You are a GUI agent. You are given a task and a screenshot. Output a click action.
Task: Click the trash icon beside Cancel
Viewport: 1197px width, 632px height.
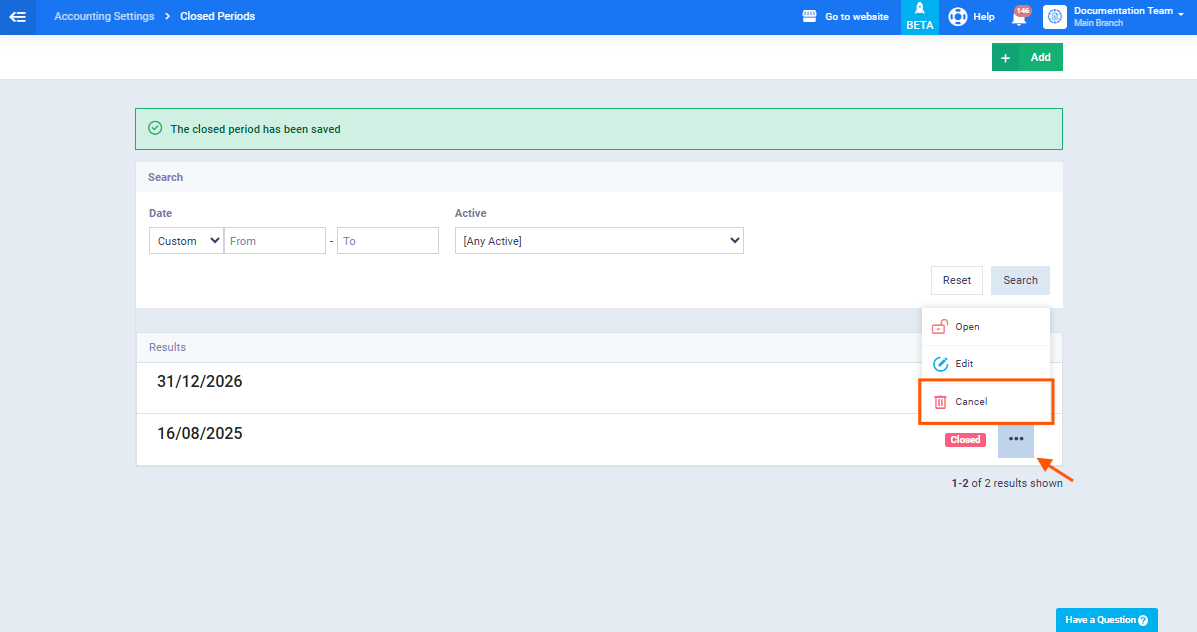tap(940, 401)
